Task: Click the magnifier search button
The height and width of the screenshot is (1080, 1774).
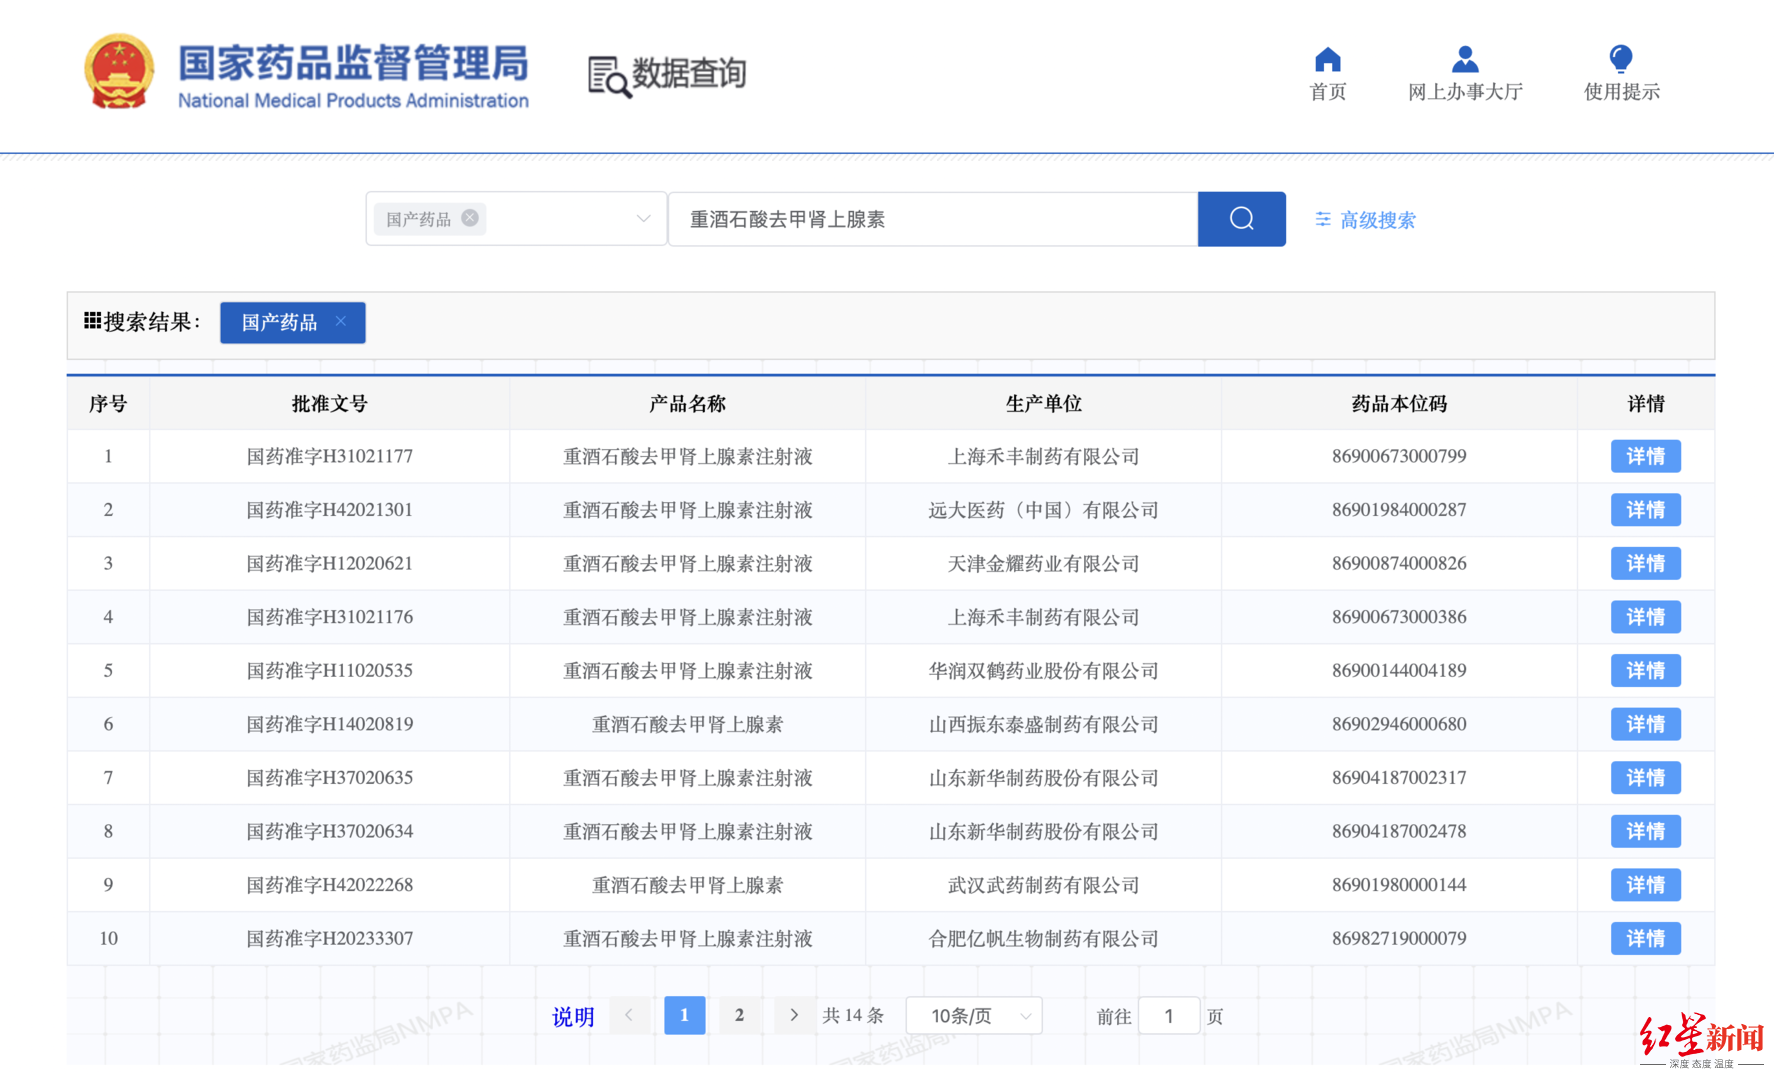Action: click(1241, 218)
